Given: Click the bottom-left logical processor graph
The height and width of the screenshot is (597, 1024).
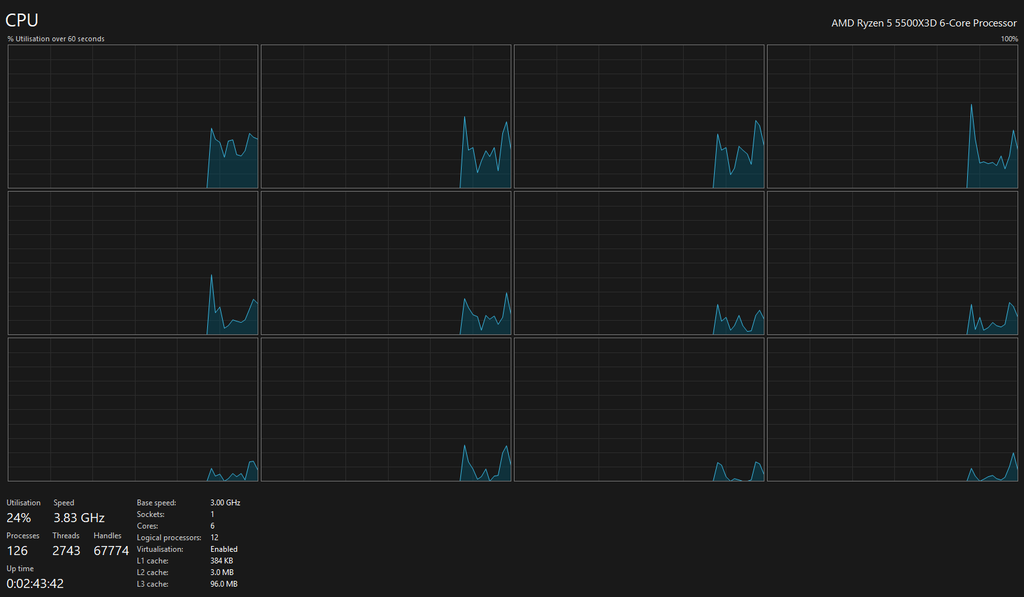Looking at the screenshot, I should pos(133,410).
